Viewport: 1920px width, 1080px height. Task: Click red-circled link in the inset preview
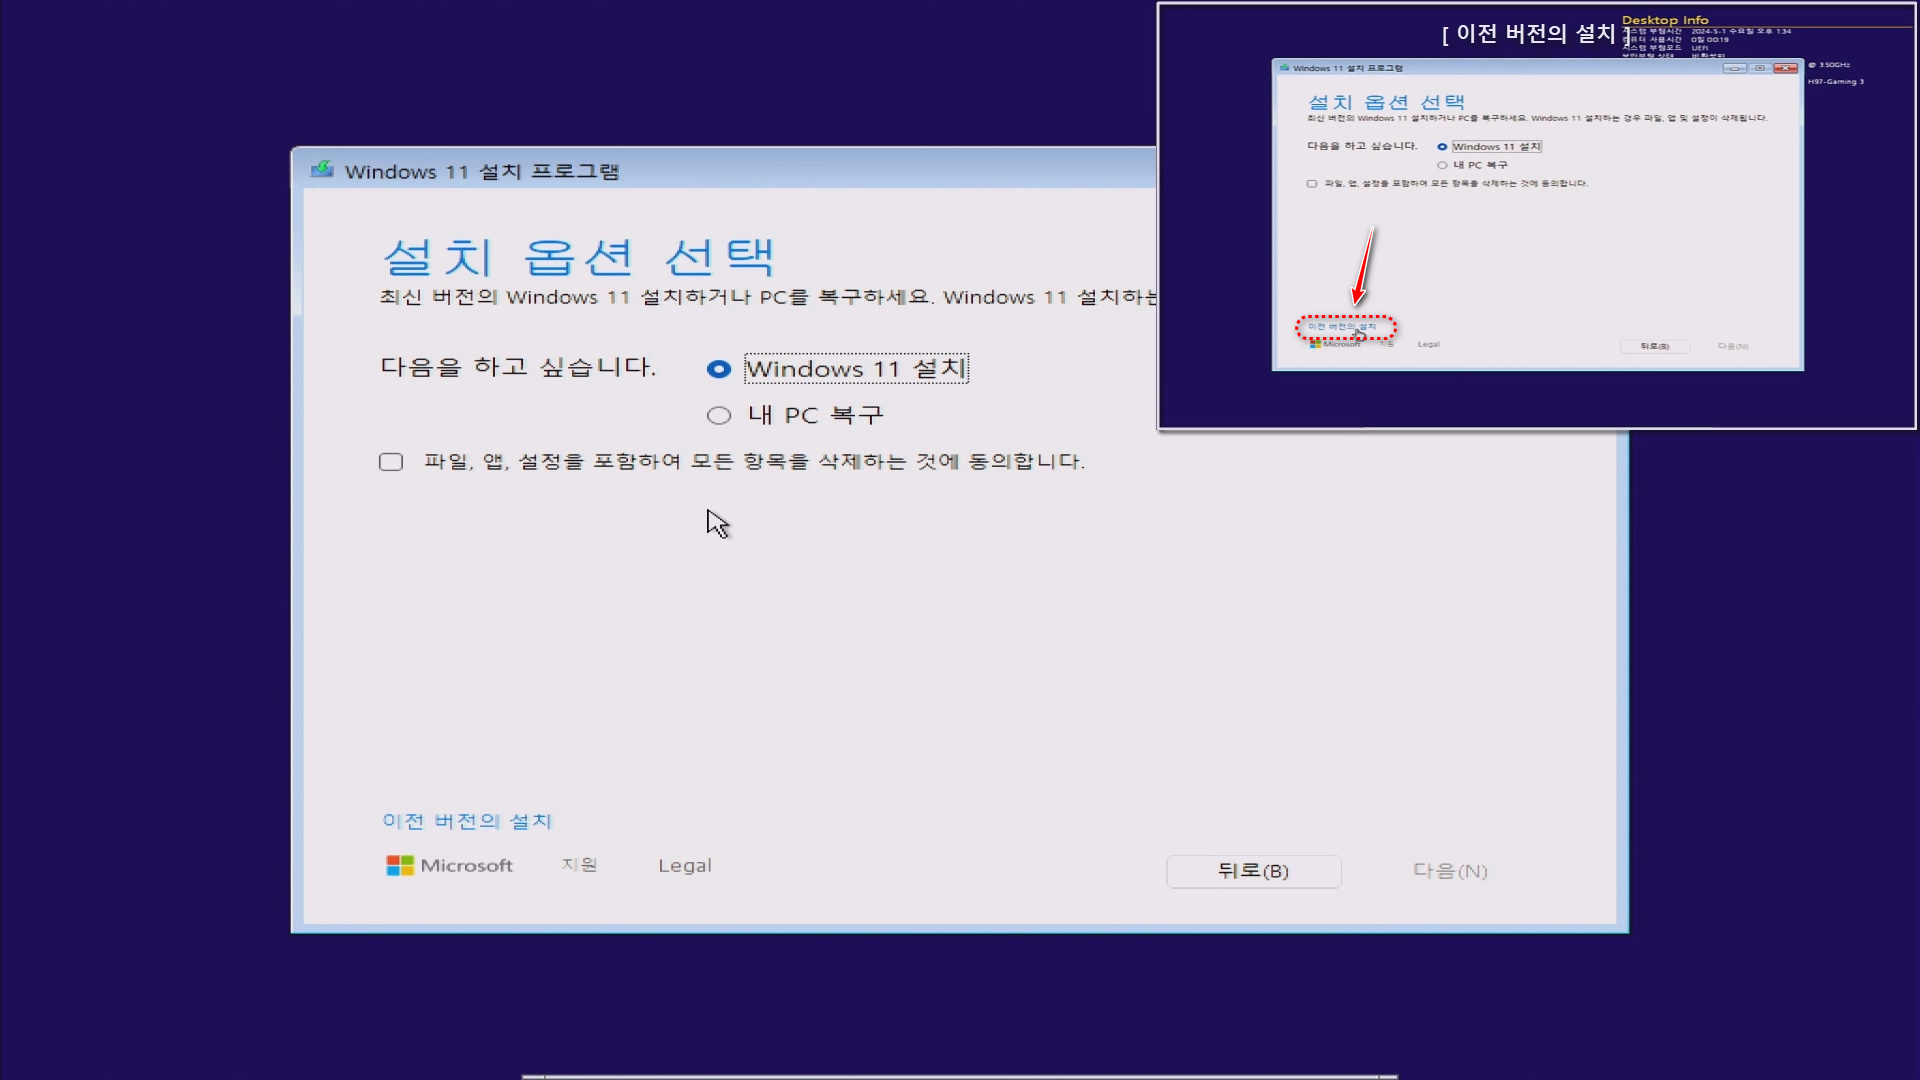pos(1344,327)
